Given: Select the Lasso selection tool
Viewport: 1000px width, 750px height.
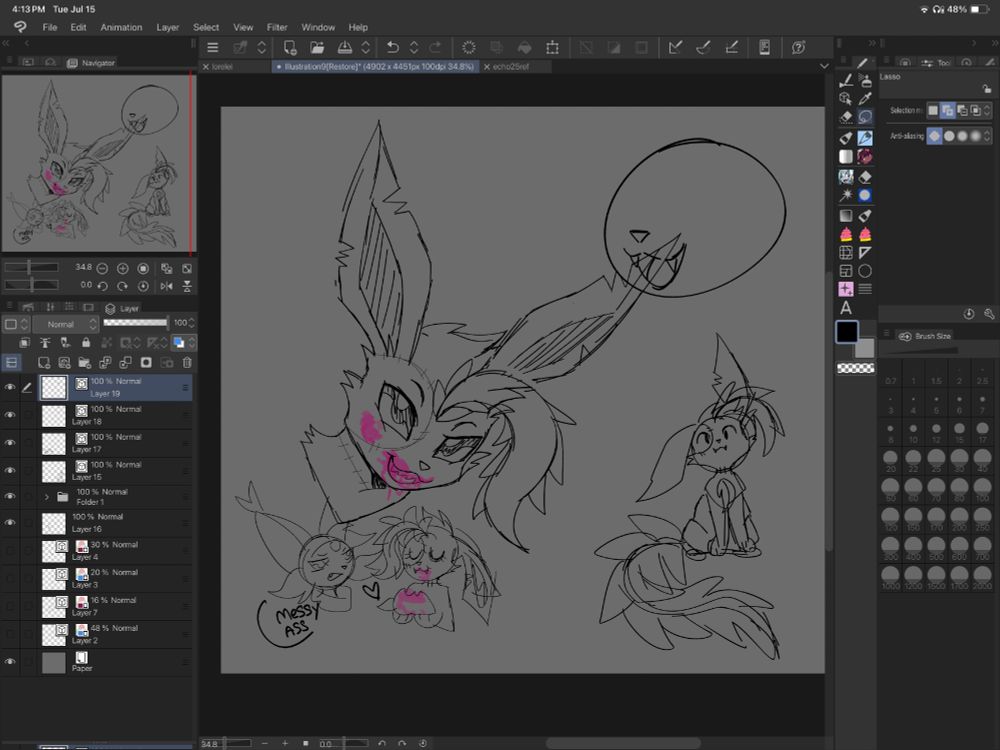Looking at the screenshot, I should [865, 117].
